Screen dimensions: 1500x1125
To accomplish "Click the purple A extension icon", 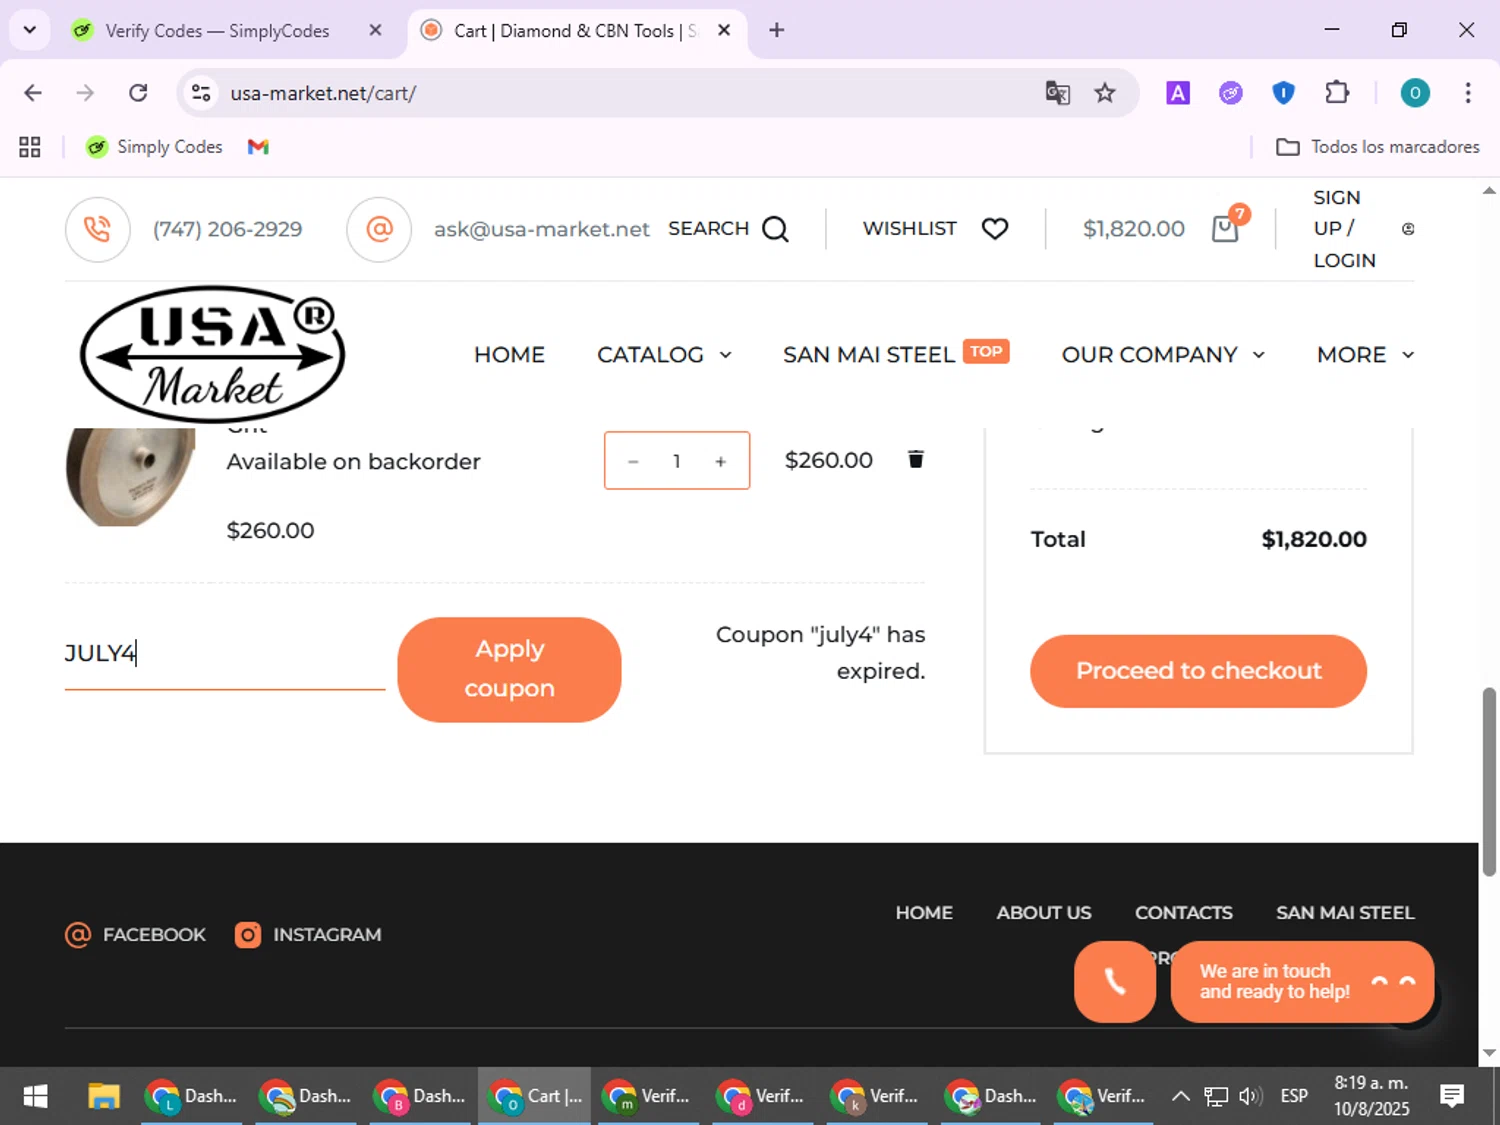I will [x=1178, y=93].
